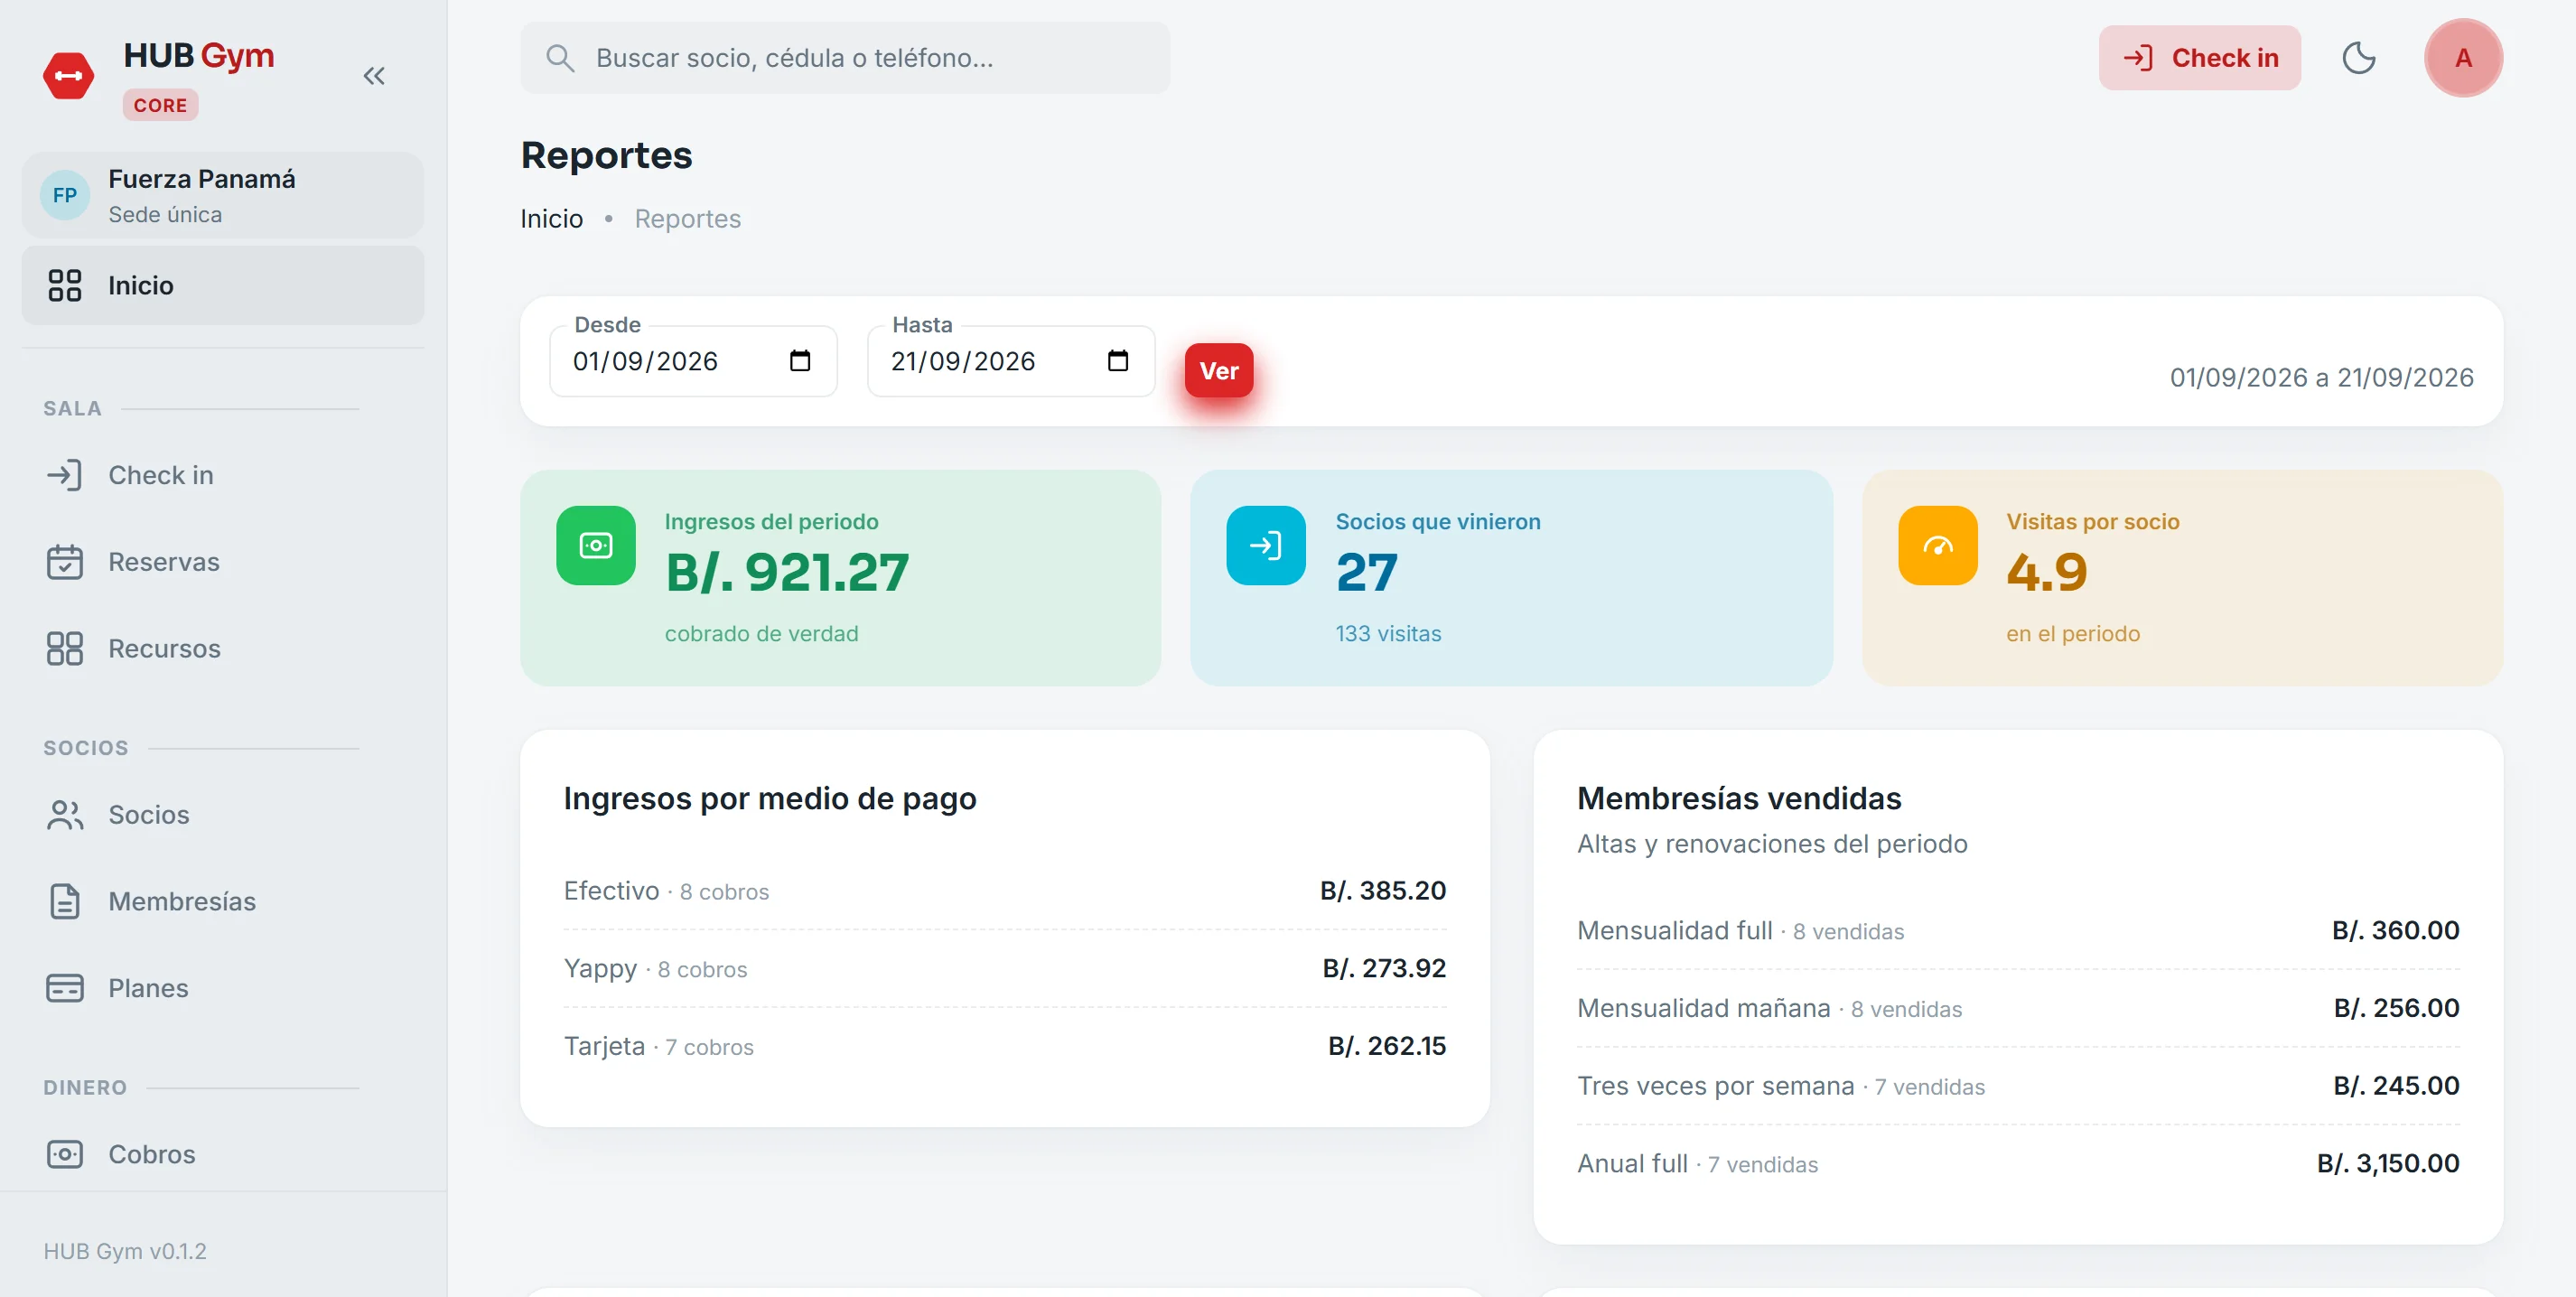Click the date range summary text

[x=2321, y=378]
